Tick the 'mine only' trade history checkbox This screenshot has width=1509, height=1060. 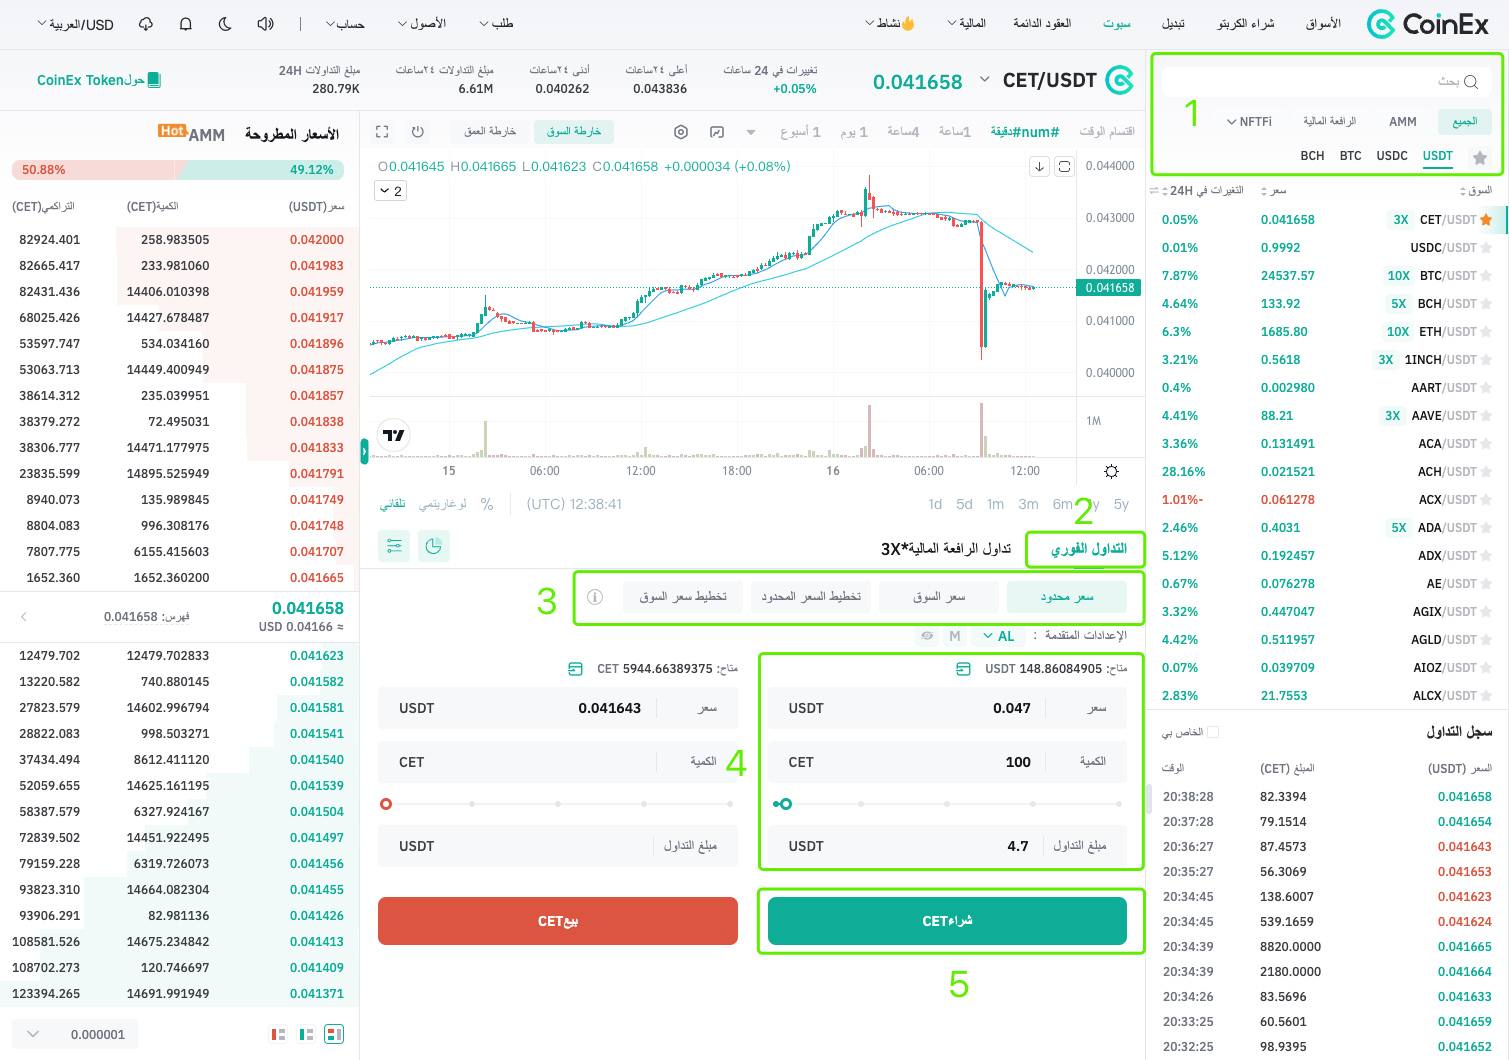[x=1213, y=732]
